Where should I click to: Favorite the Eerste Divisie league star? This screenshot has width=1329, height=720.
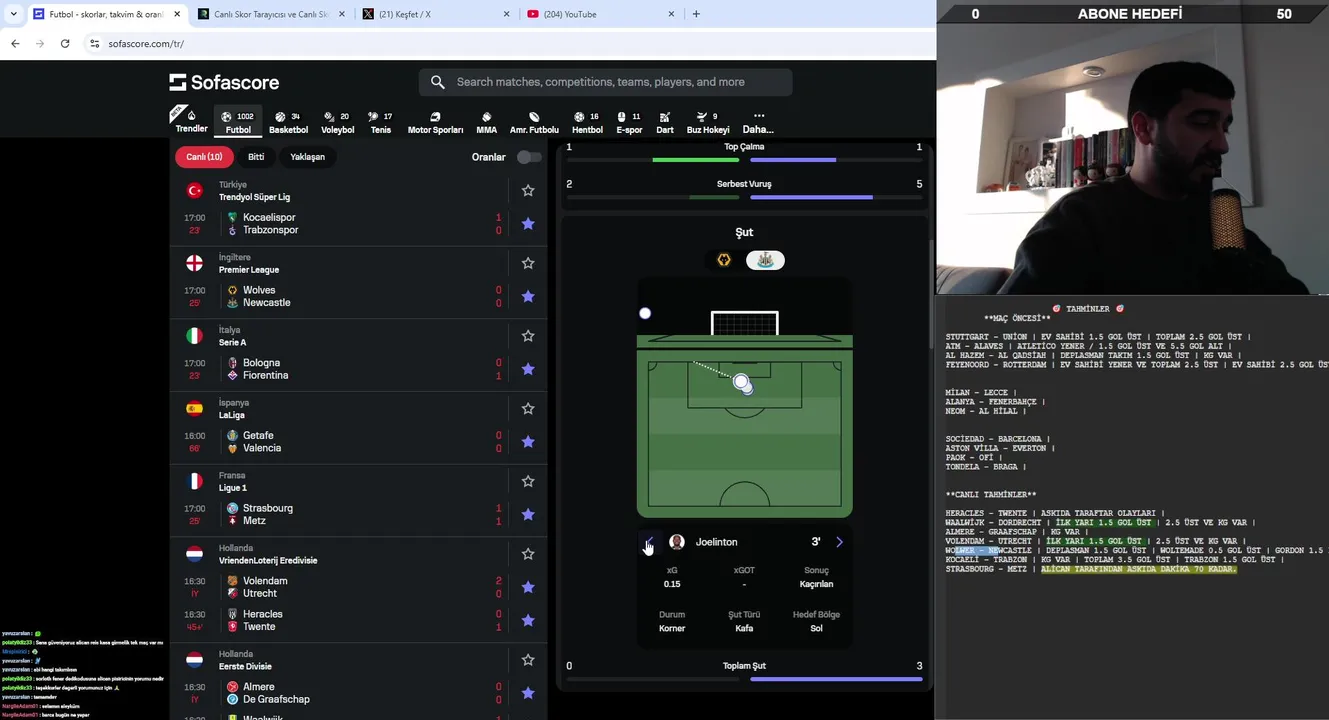(x=528, y=660)
